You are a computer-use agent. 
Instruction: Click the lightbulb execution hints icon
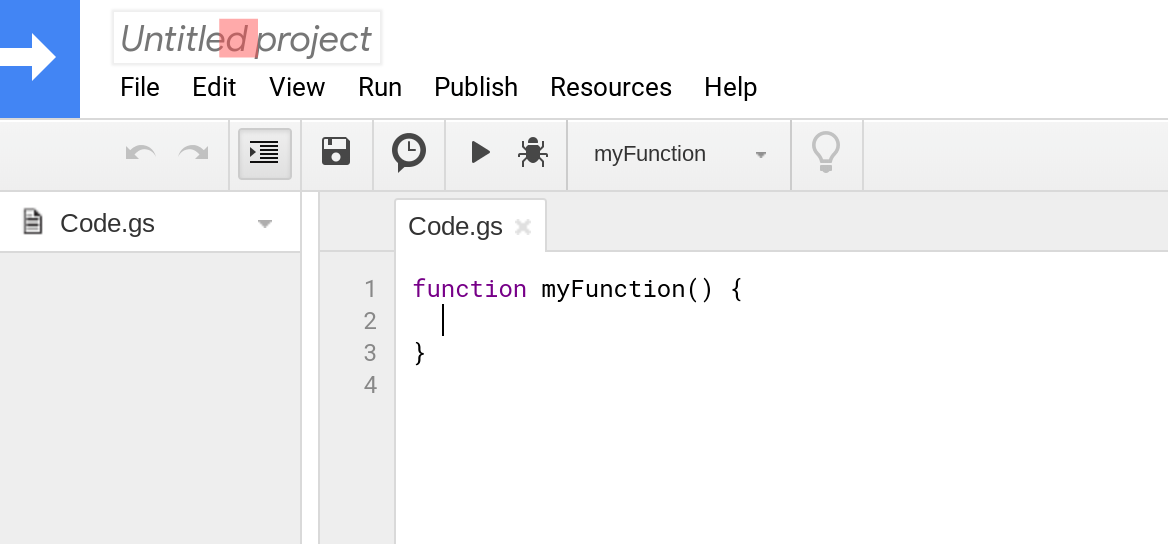coord(825,153)
